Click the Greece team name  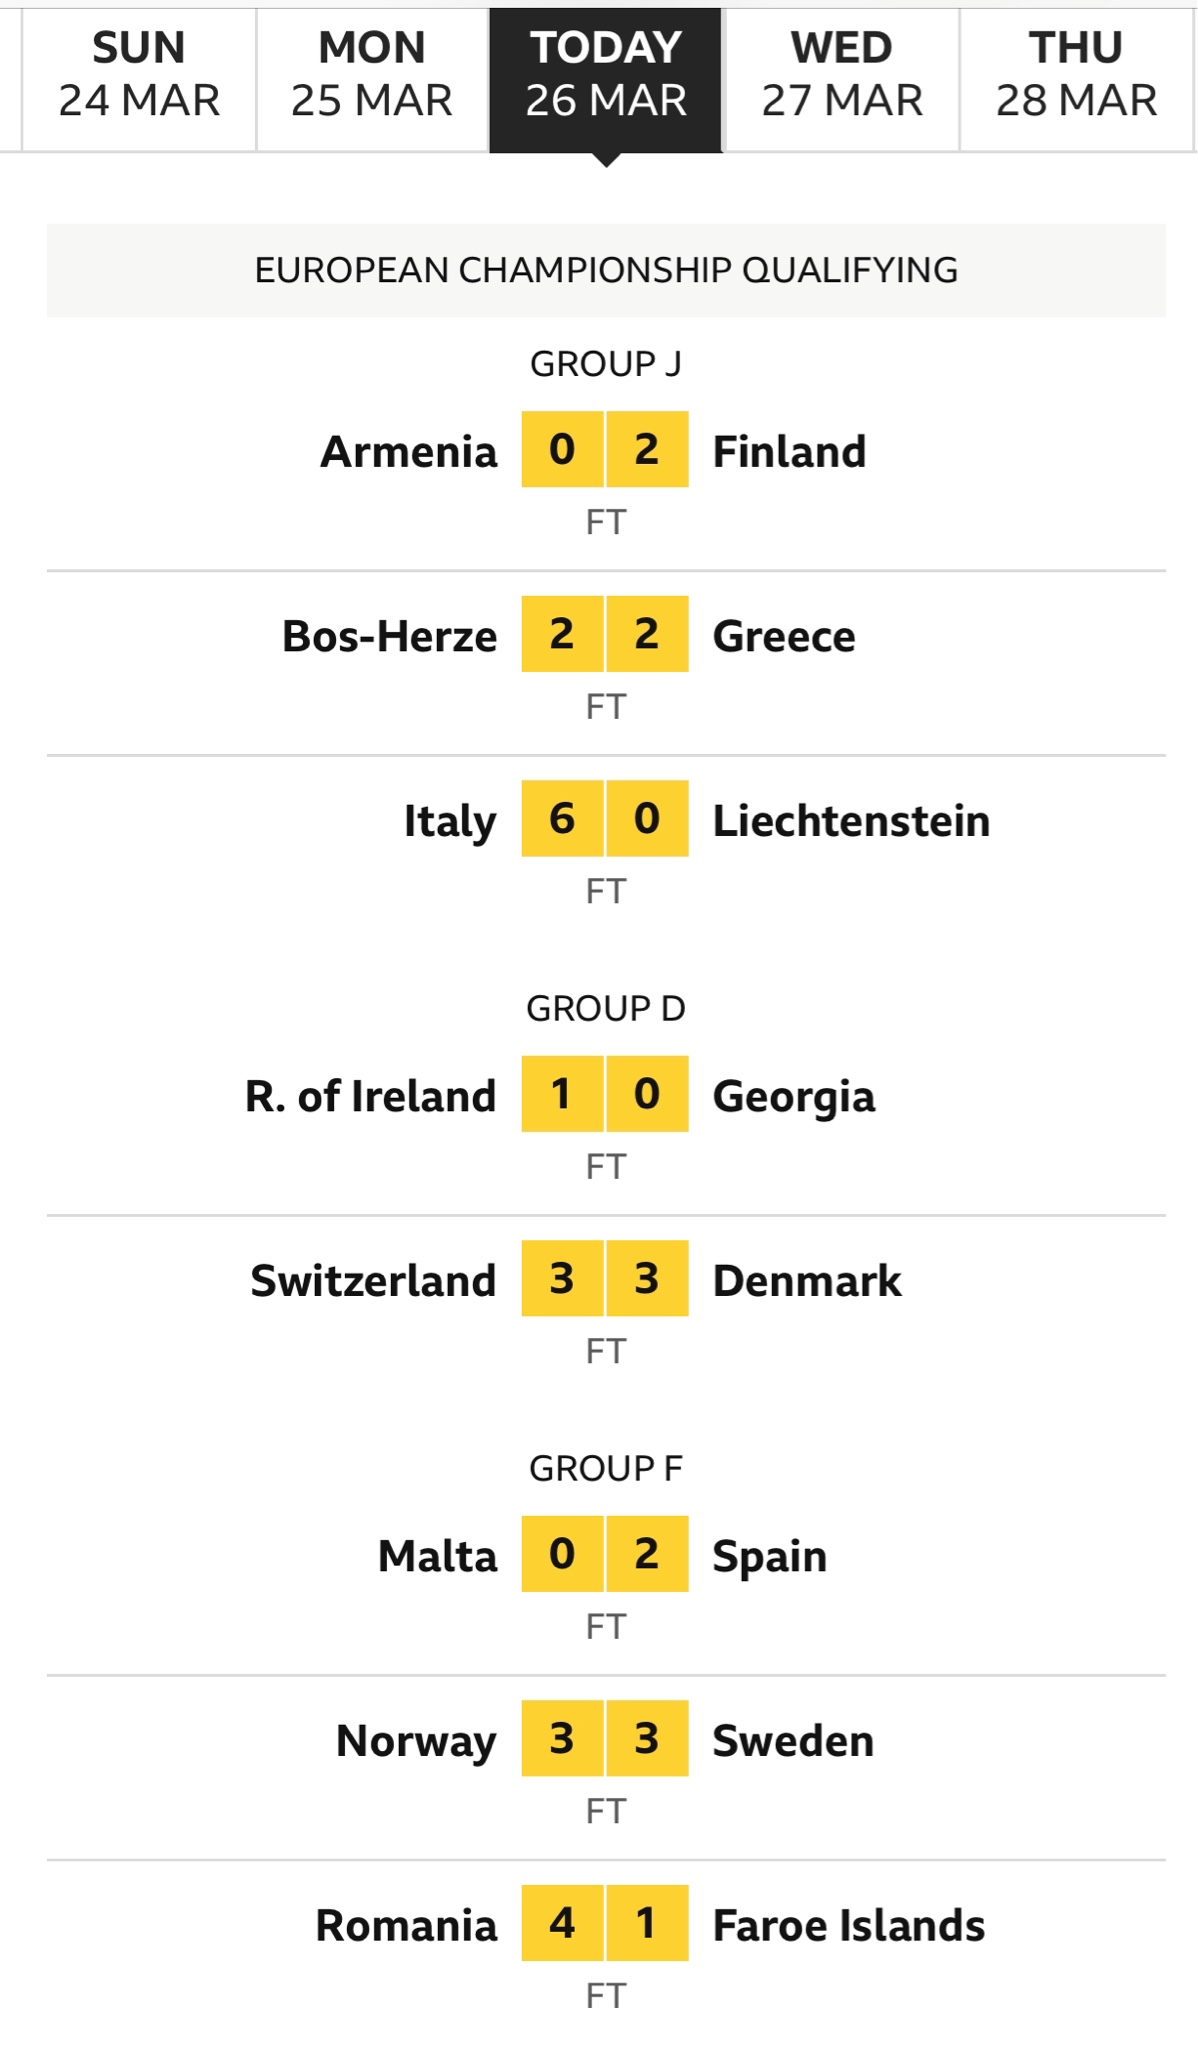(x=784, y=636)
